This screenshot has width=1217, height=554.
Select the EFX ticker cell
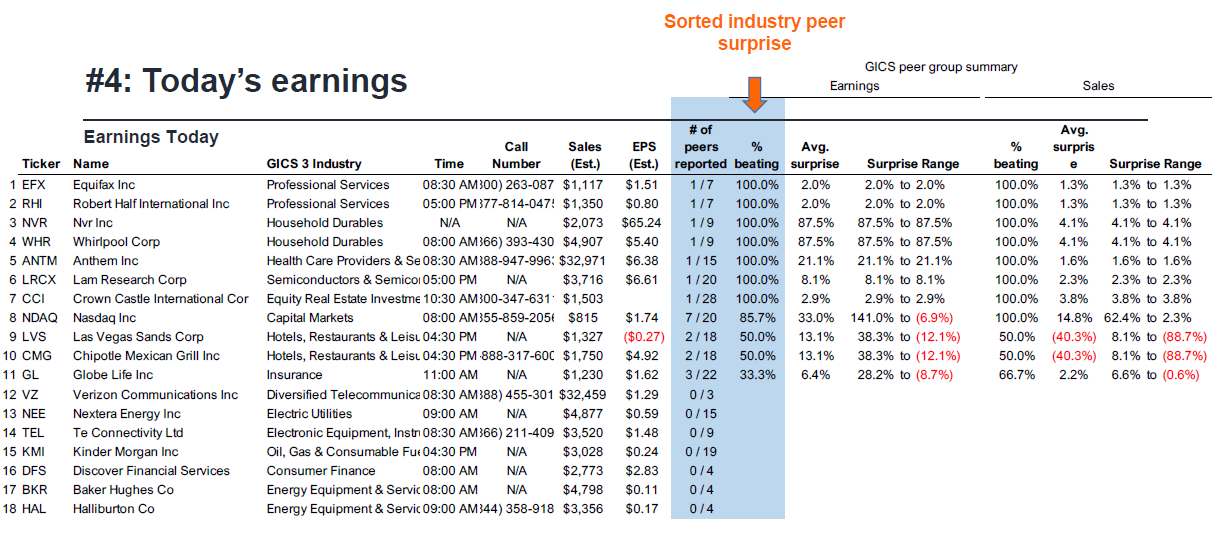click(x=35, y=185)
